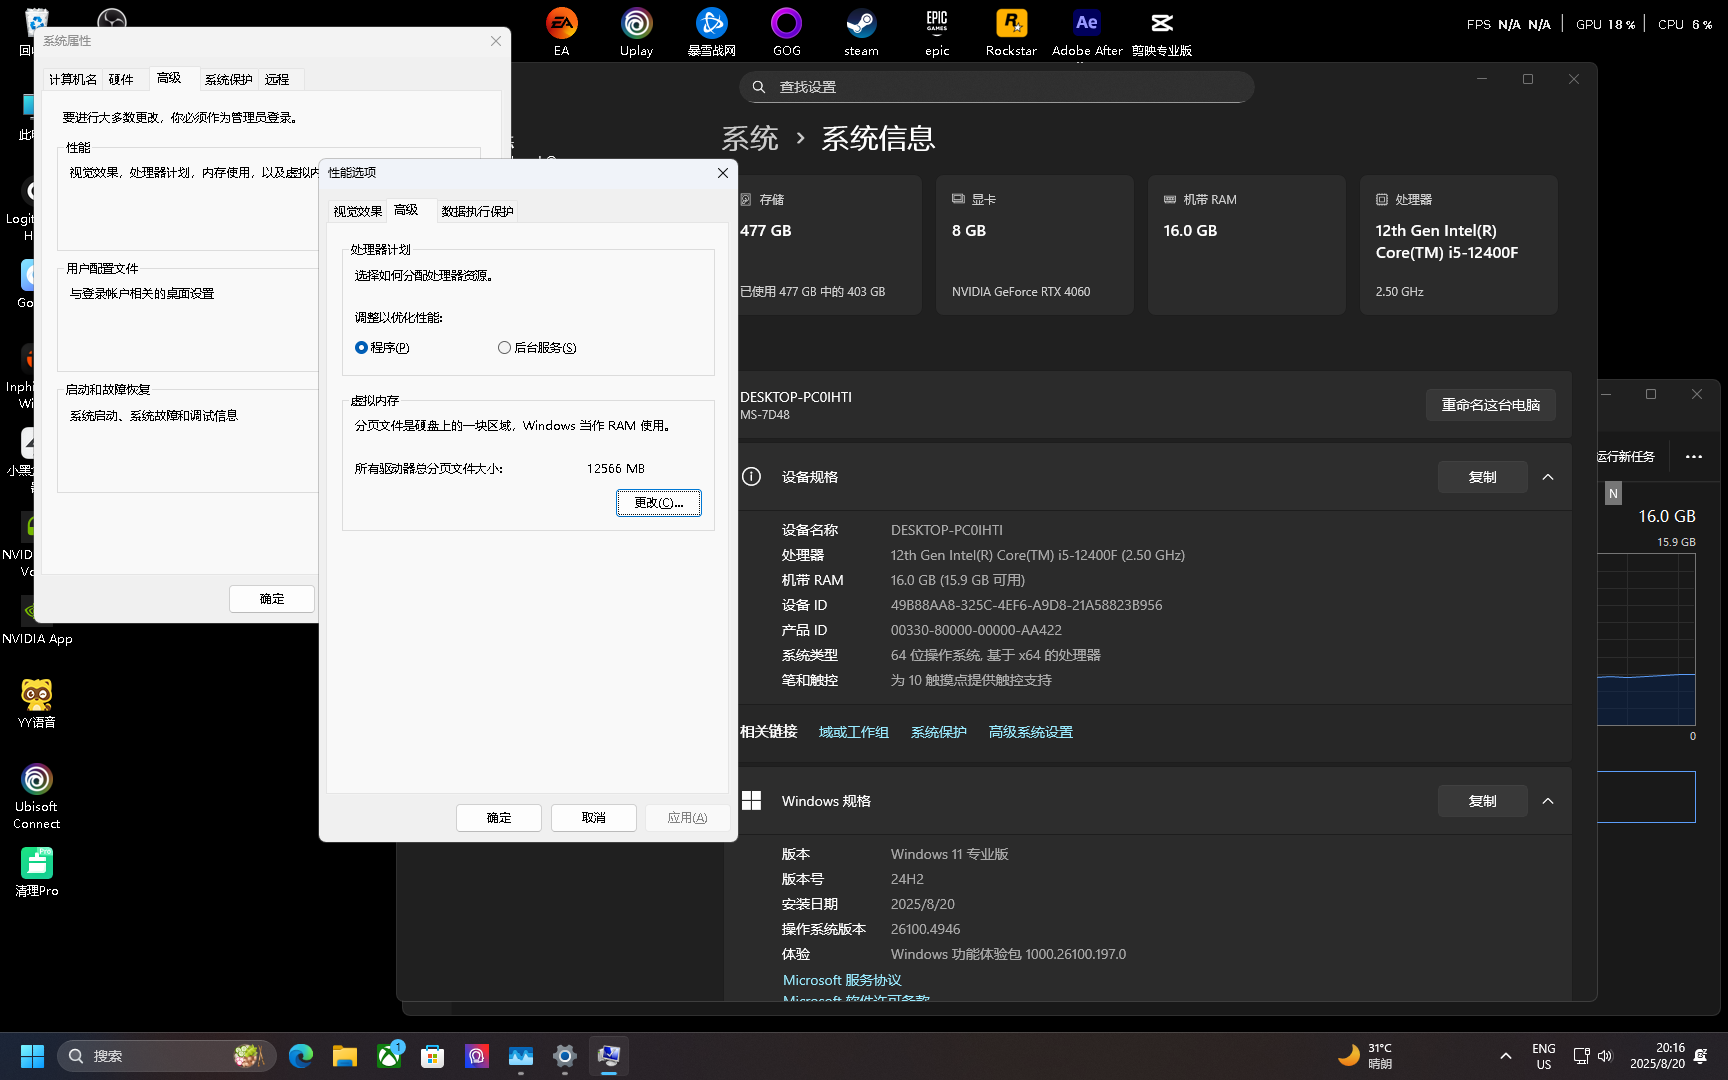Open the 清理Pro desktop icon
Screen dimensions: 1728x1080
37,872
